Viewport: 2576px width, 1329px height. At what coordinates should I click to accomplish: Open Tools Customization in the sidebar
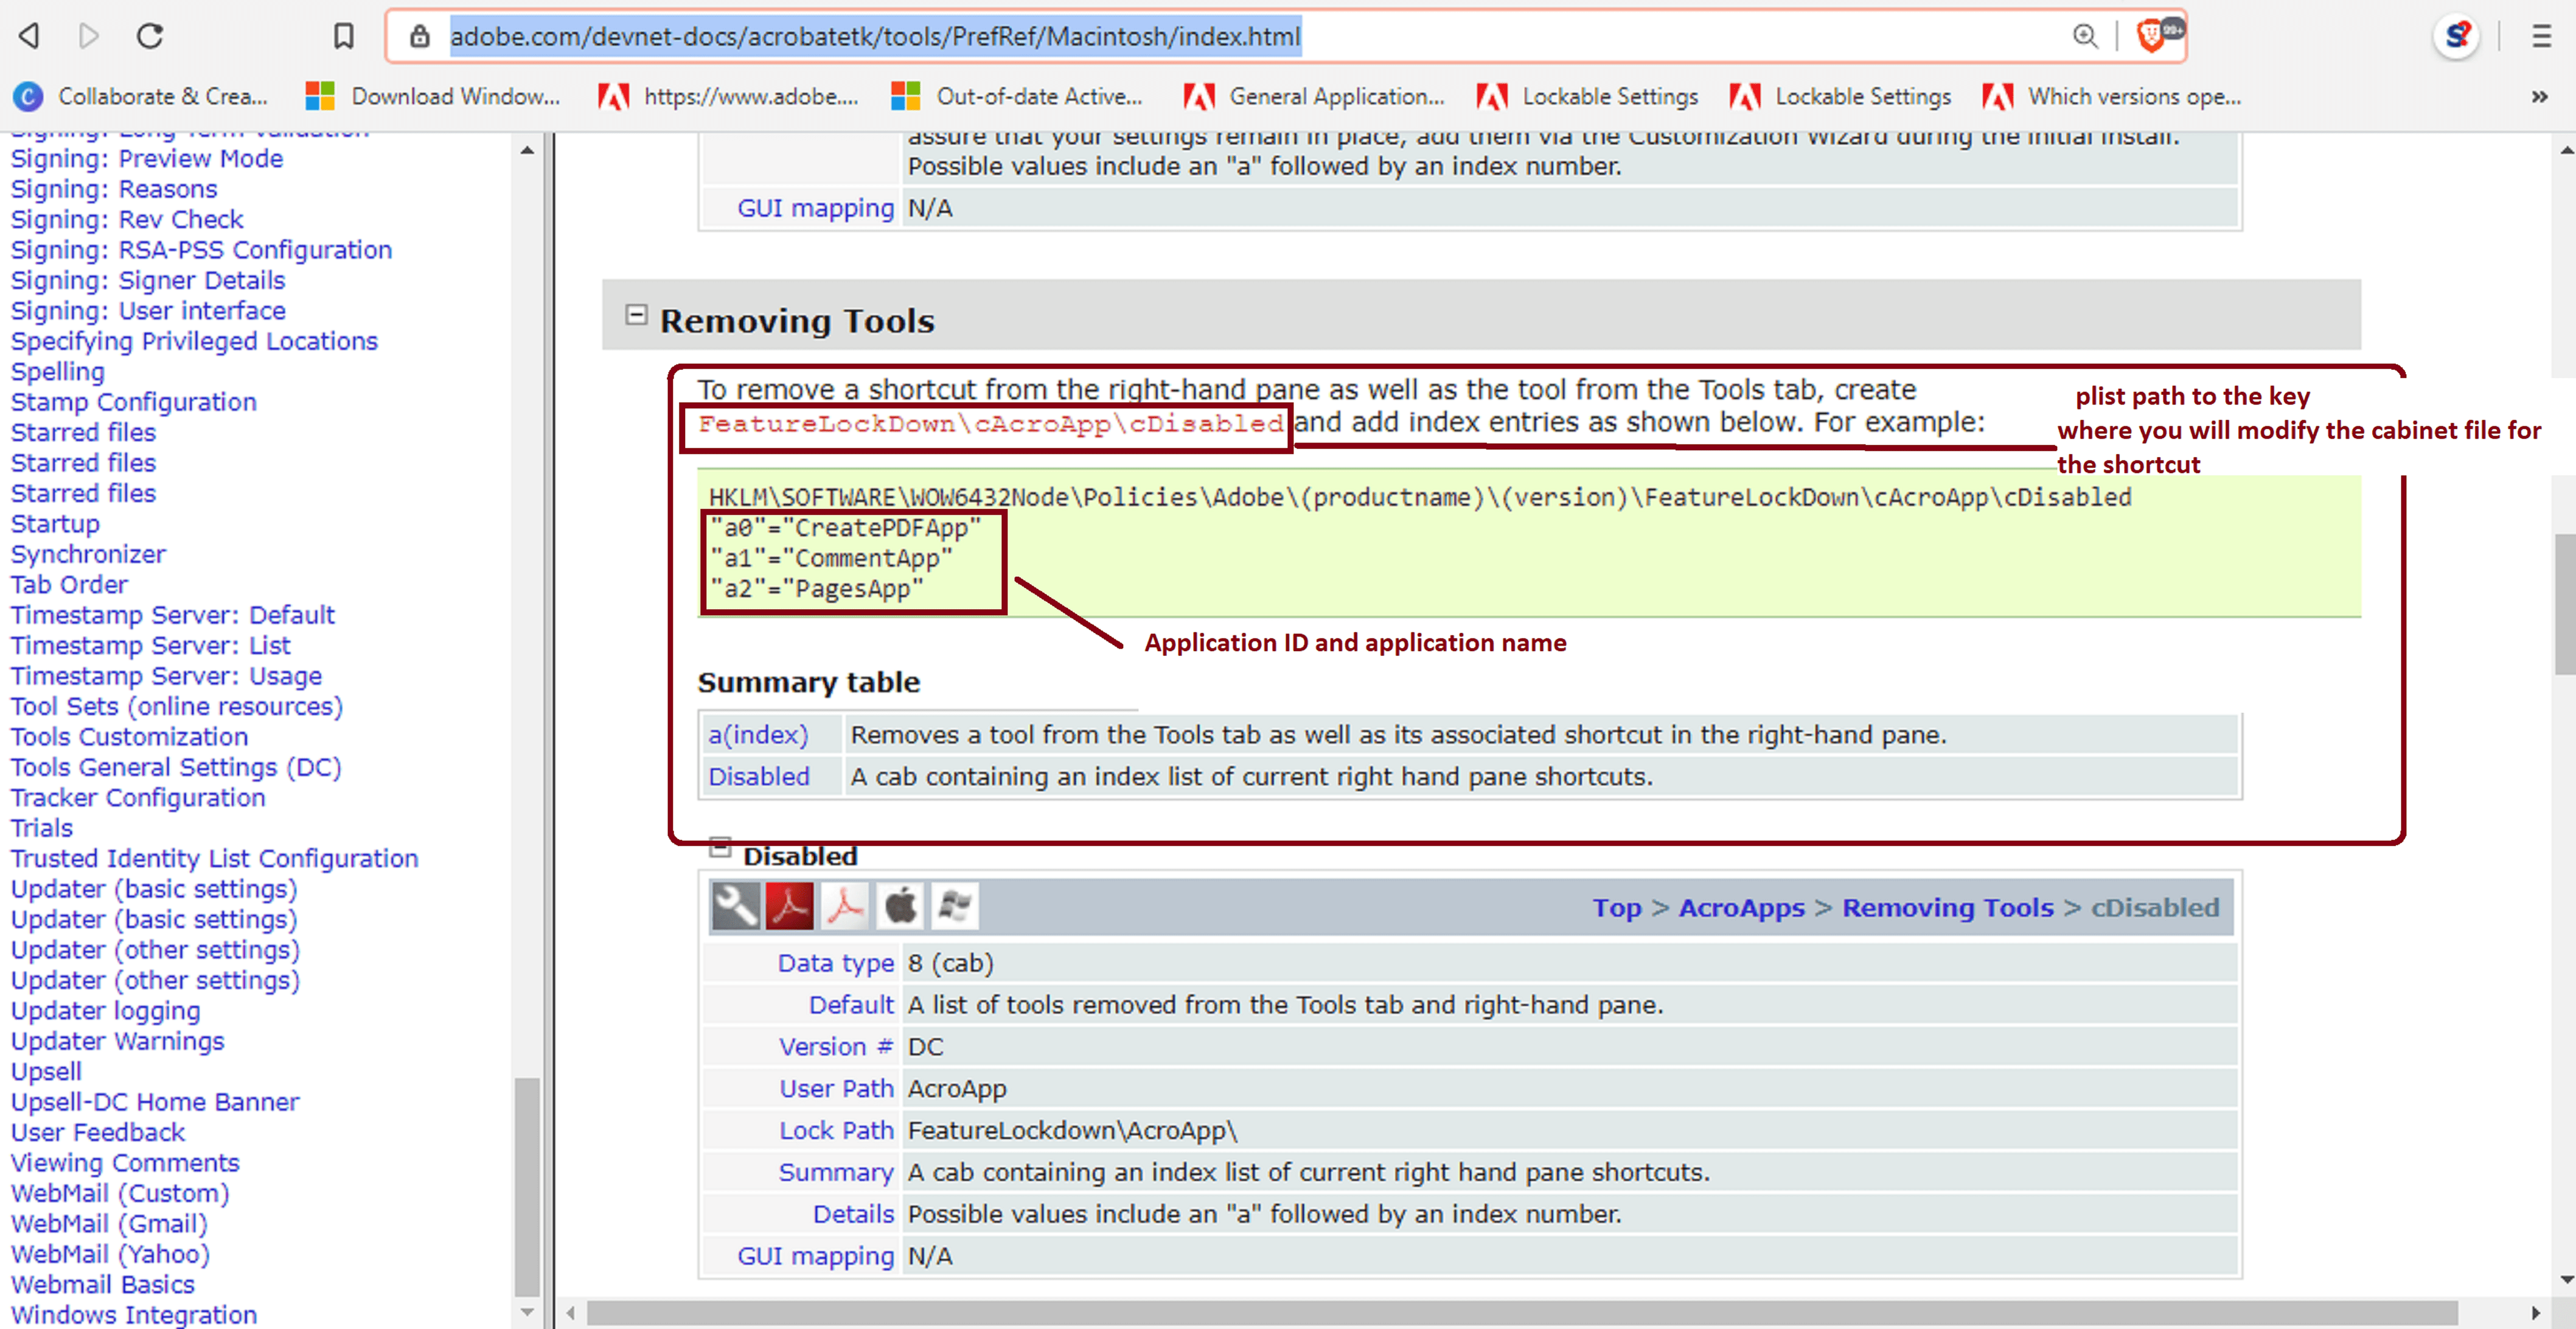(129, 737)
